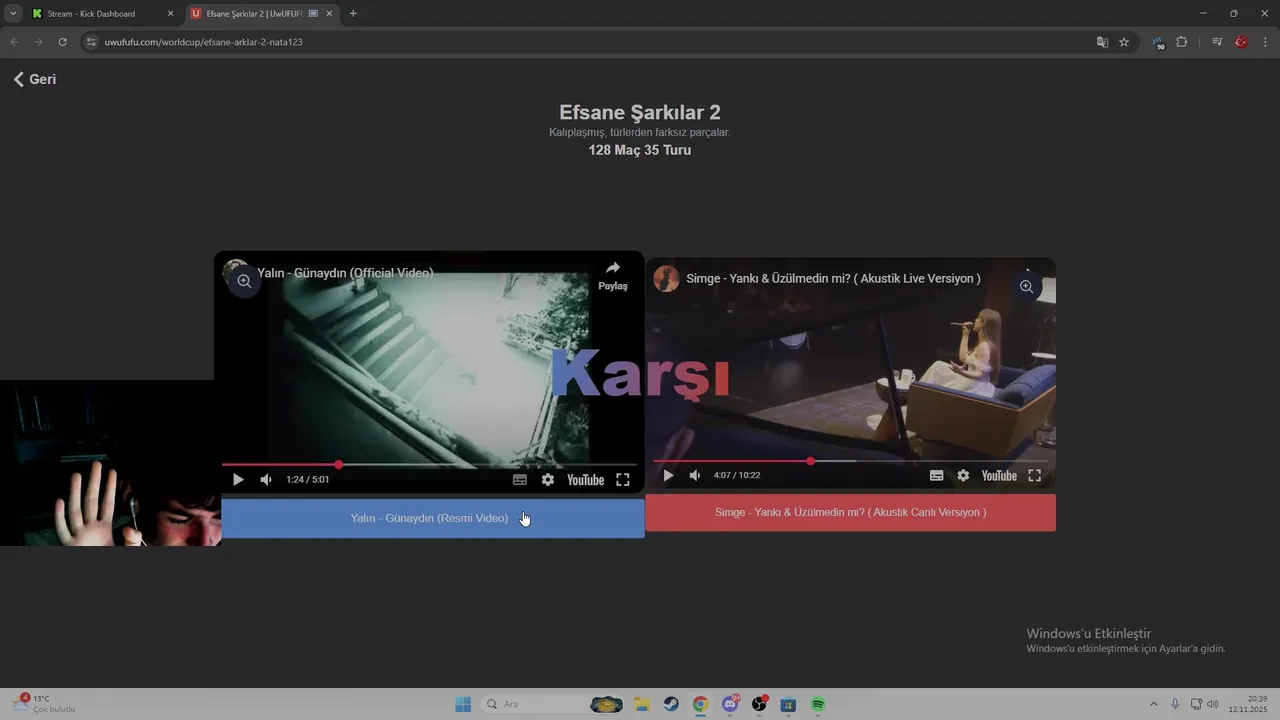
Task: Open File Explorer from the taskbar
Action: (641, 704)
